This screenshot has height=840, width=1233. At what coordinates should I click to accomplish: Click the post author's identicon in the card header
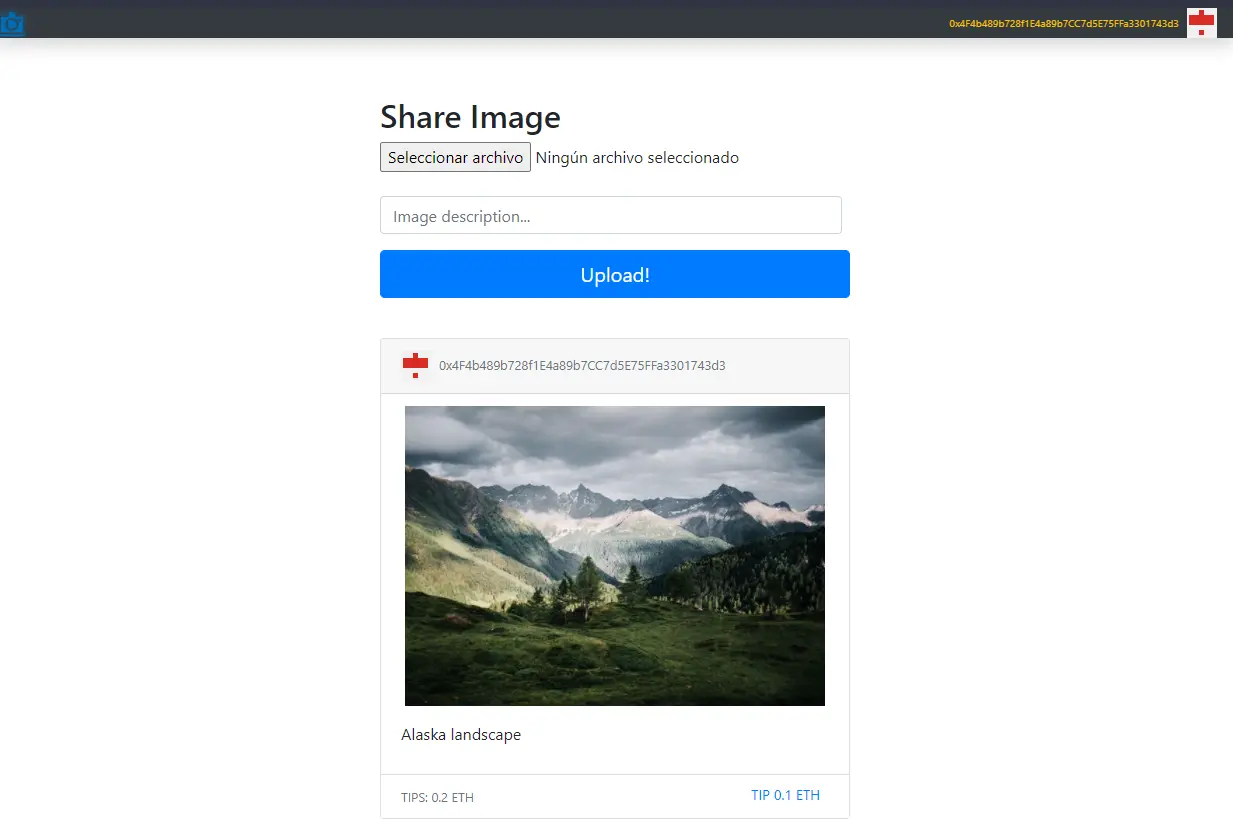coord(415,366)
